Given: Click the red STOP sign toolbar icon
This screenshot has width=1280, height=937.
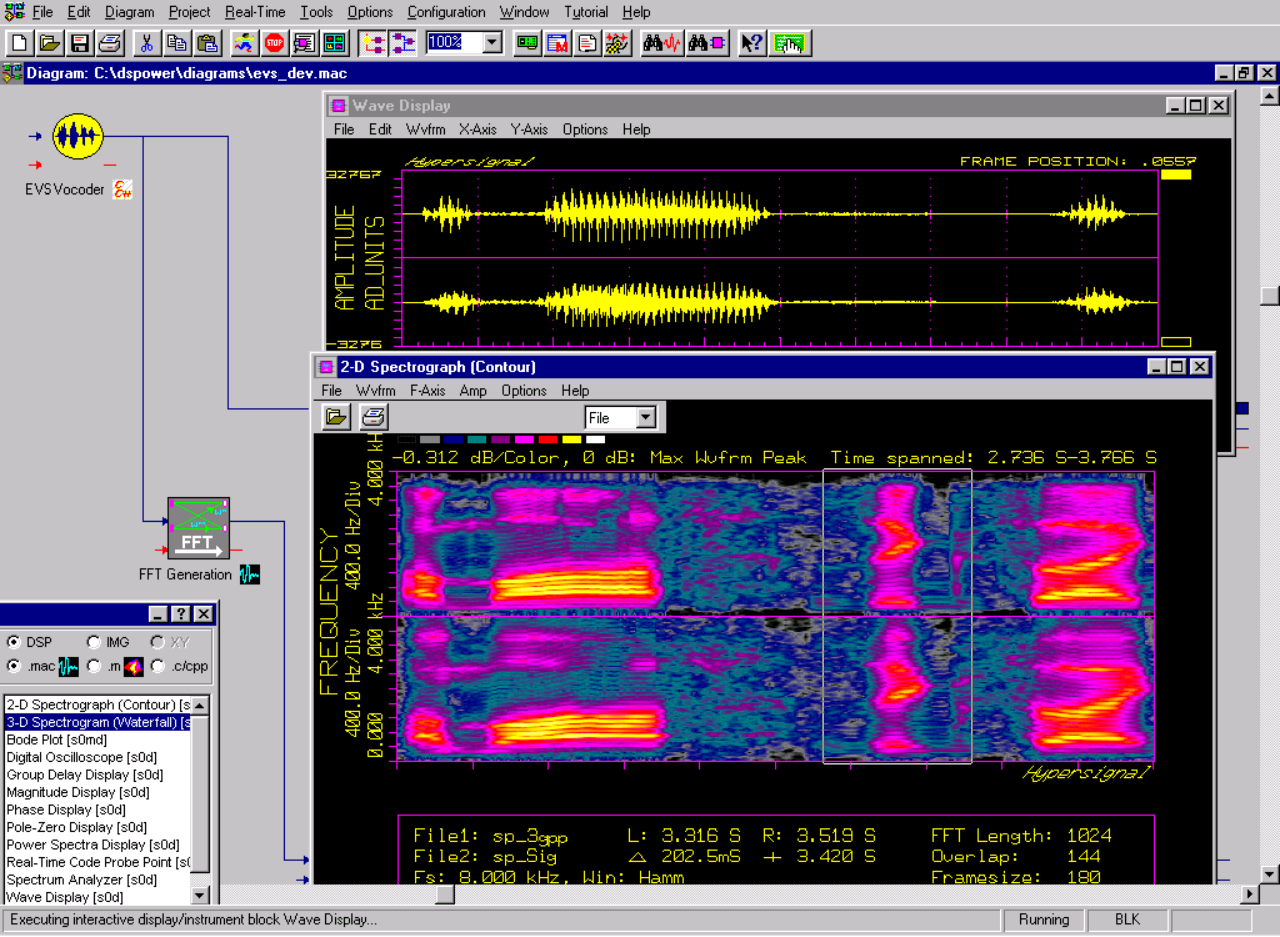Looking at the screenshot, I should (x=275, y=43).
